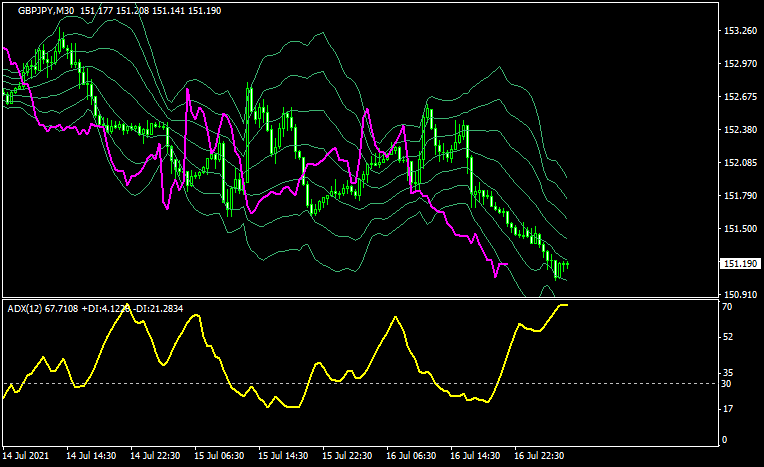
Task: Click price scale value 151.500
Action: 741,229
